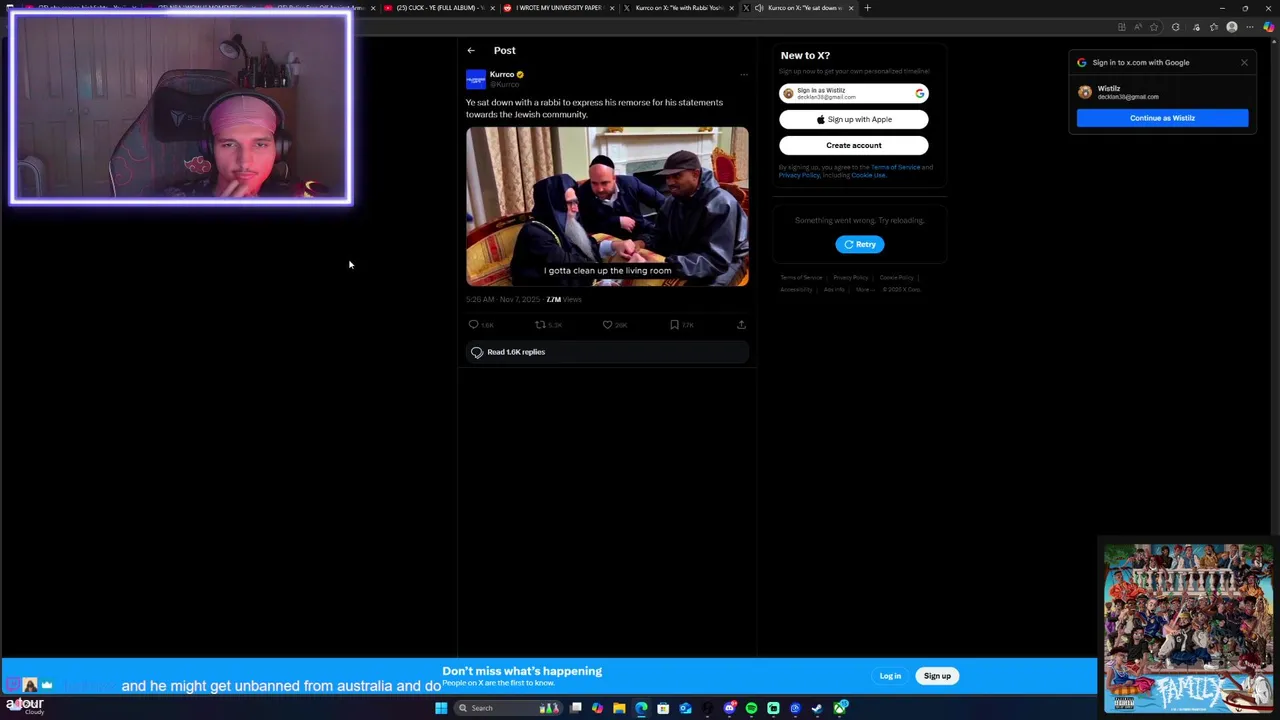The height and width of the screenshot is (720, 1280).
Task: Open Cookie Use link
Action: [868, 175]
